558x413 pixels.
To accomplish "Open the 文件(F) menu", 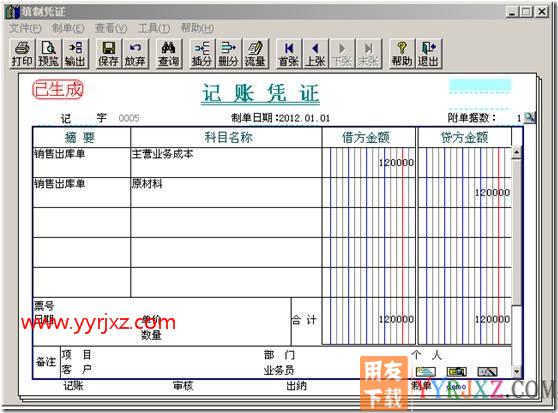I will coord(25,28).
